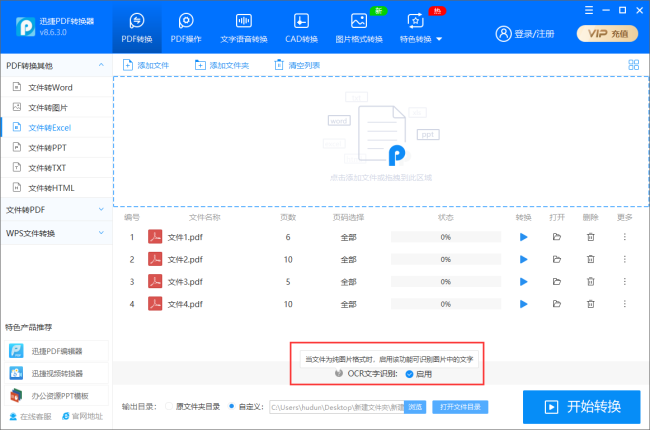Select 文件转HTML in the sidebar

pyautogui.click(x=57, y=188)
